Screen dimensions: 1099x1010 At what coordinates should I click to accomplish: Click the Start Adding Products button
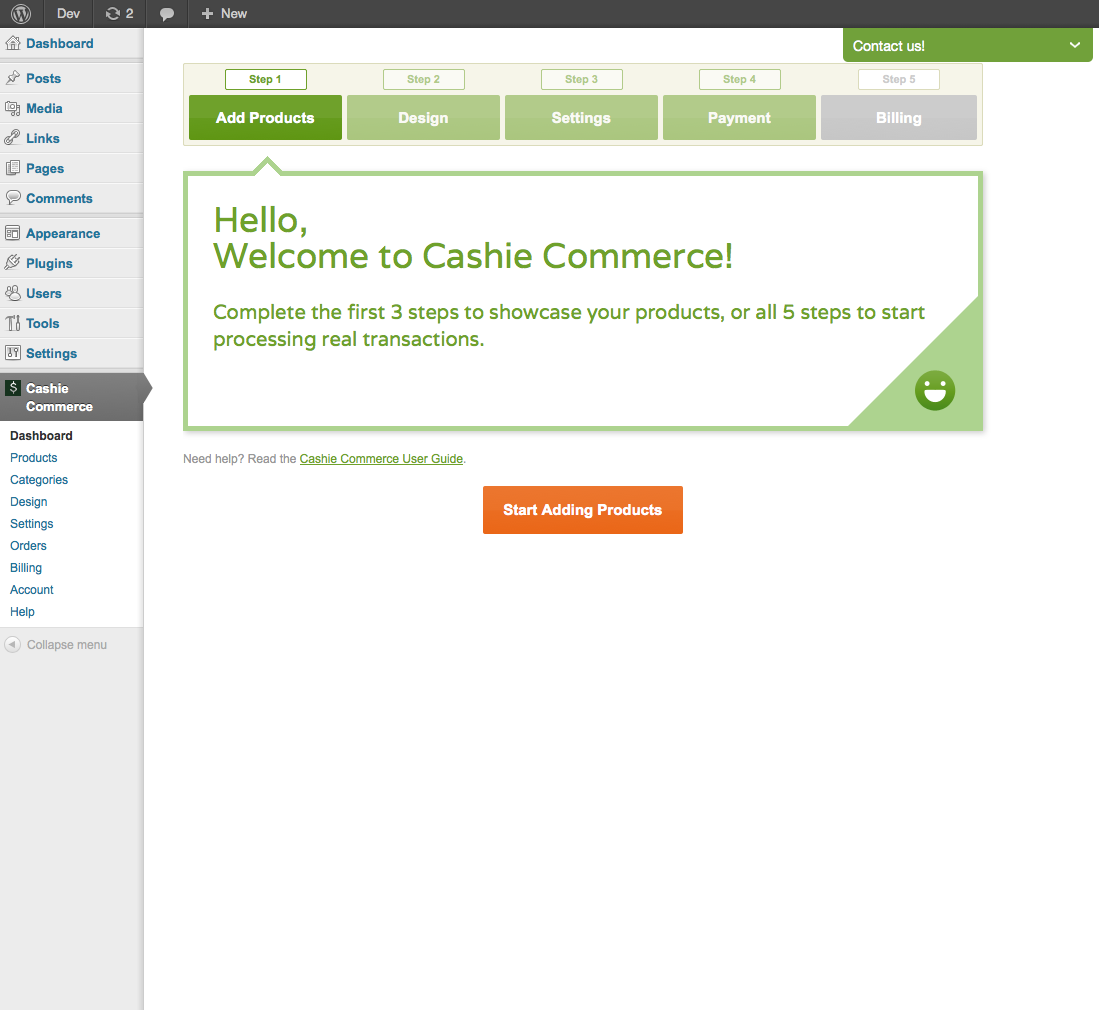[582, 510]
